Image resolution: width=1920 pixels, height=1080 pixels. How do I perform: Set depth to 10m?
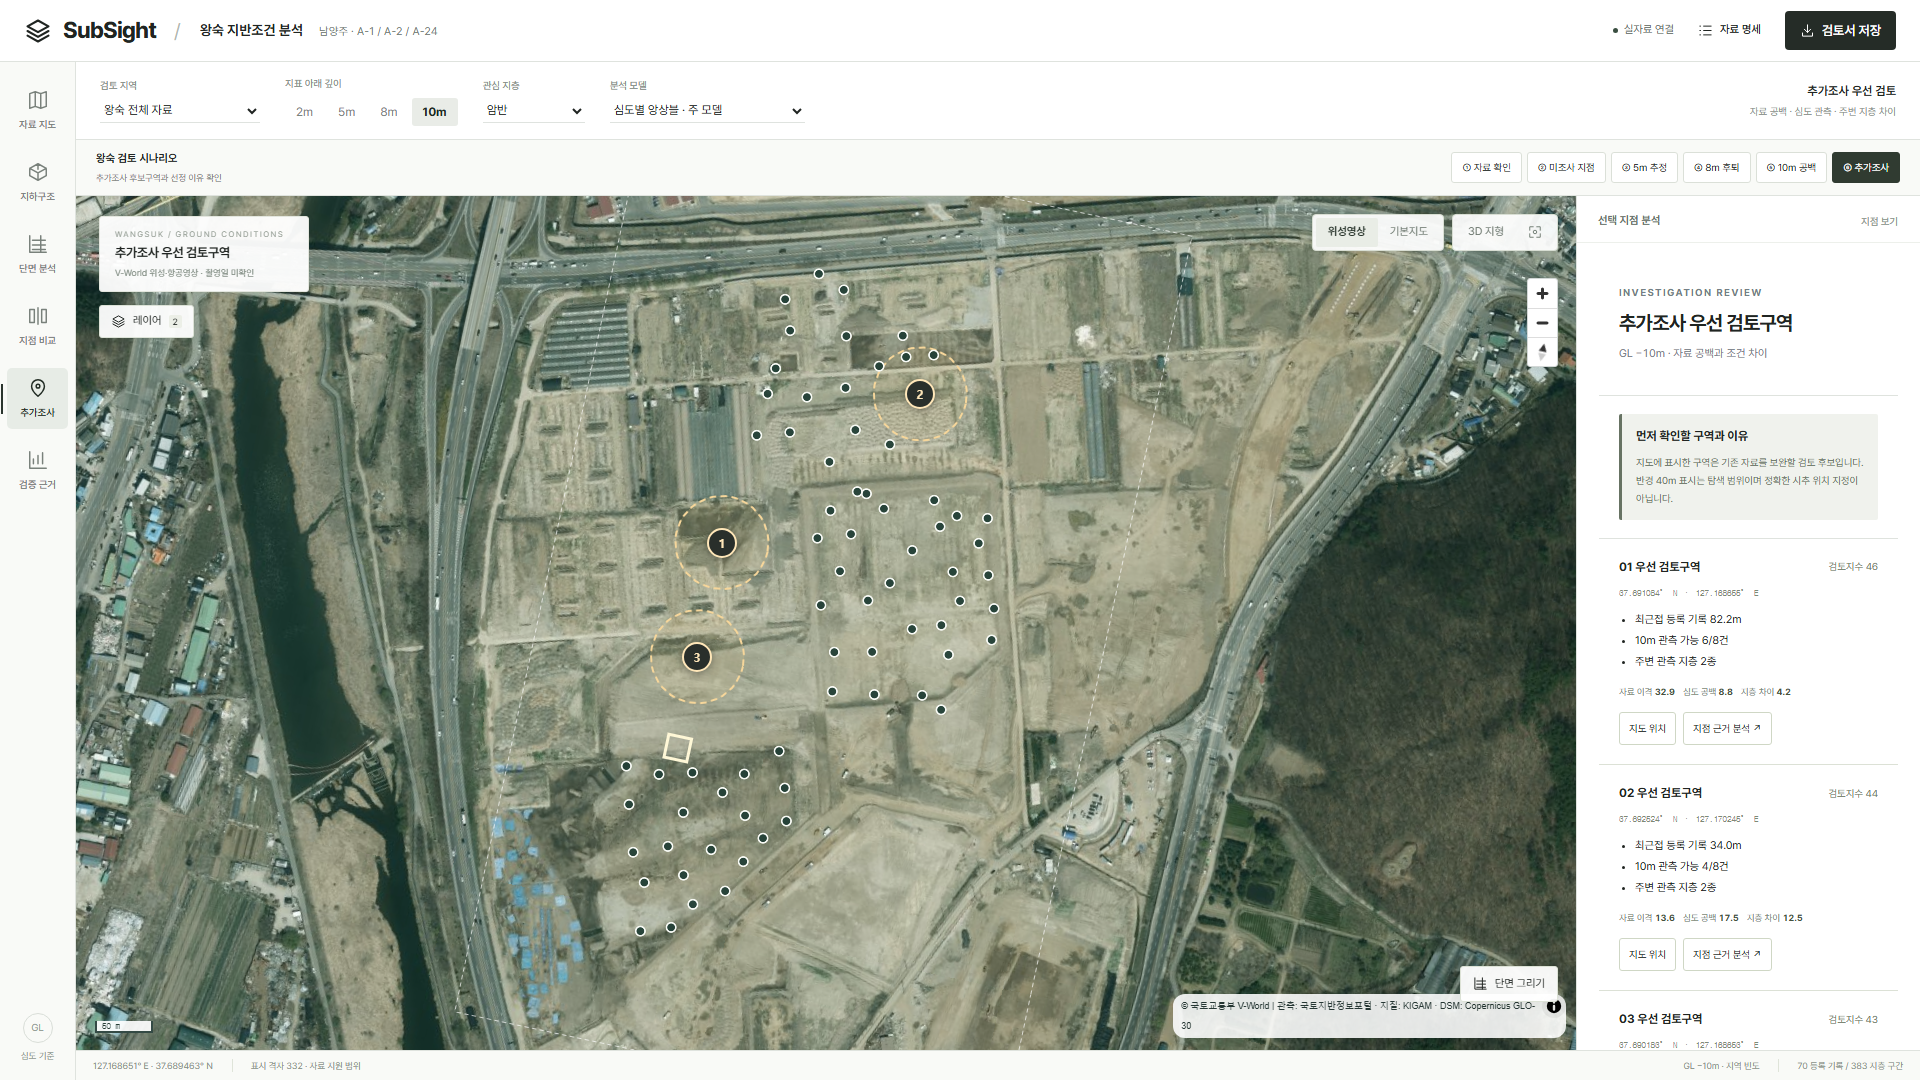434,112
